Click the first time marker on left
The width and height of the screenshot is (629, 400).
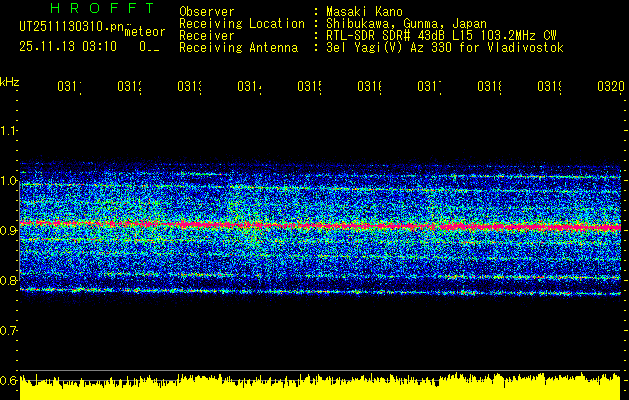coord(69,87)
